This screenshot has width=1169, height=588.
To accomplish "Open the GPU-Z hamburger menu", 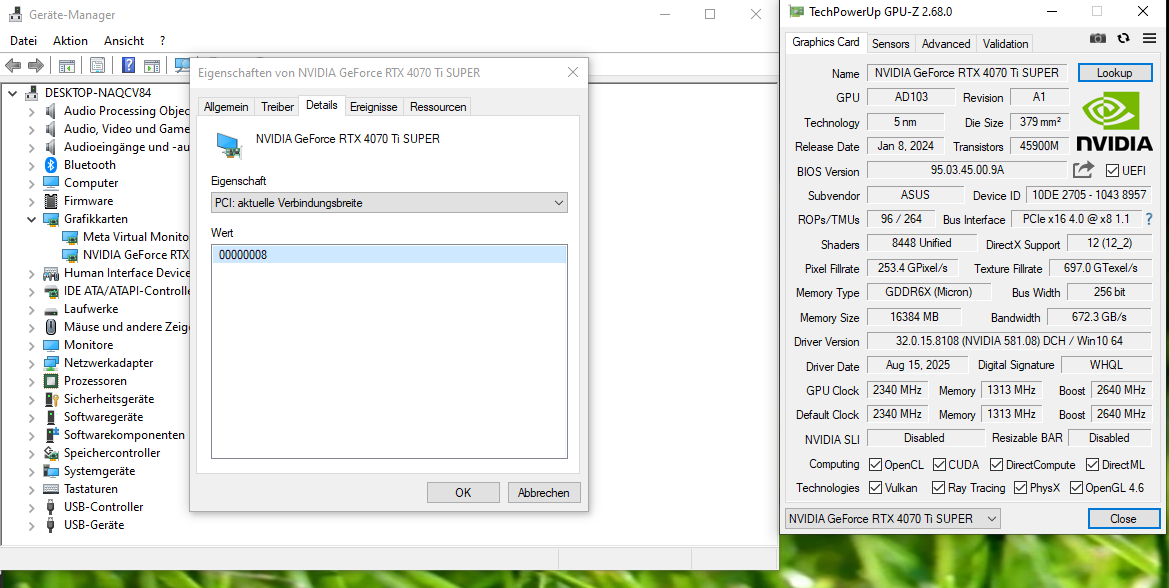I will coord(1149,38).
